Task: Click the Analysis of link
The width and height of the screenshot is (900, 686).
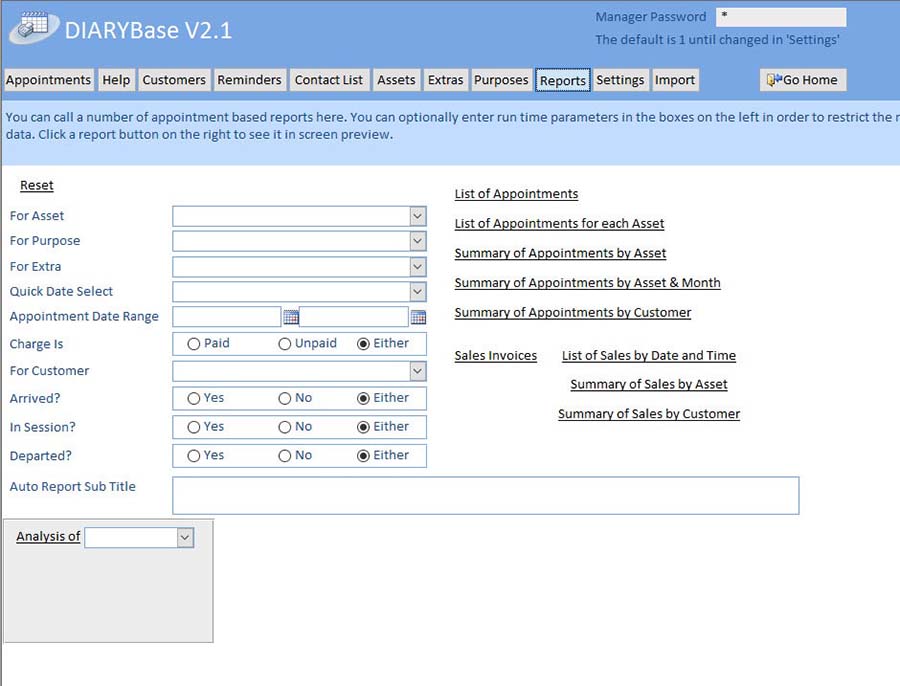Action: (48, 537)
